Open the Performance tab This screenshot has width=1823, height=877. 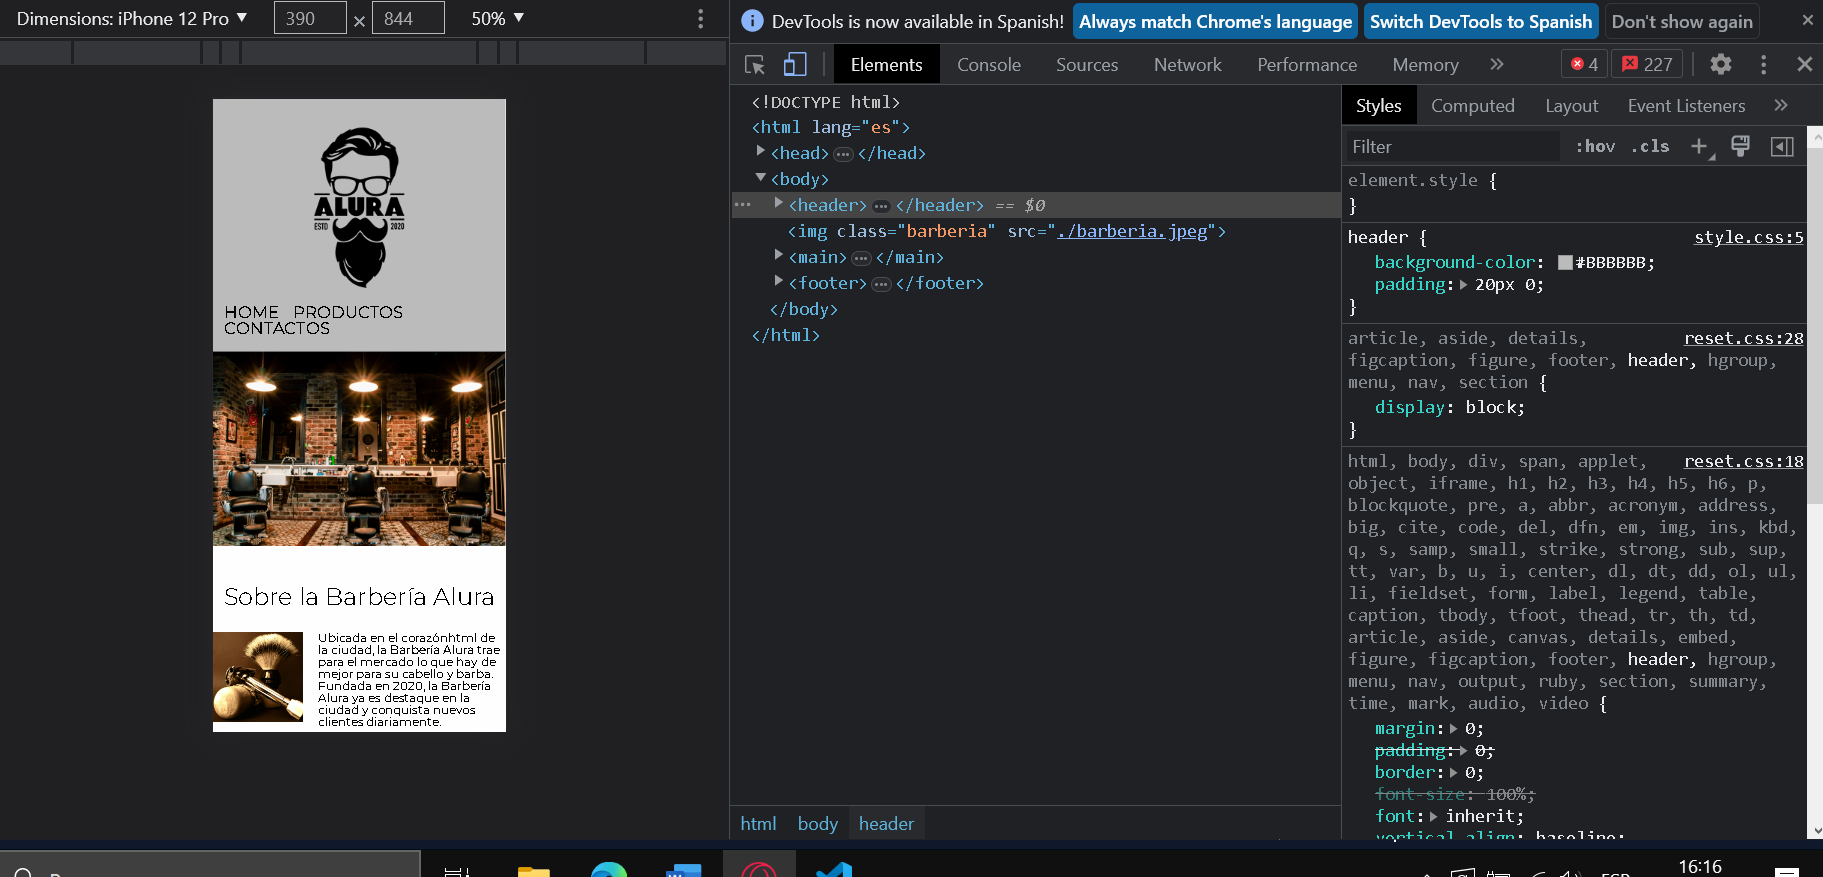click(x=1307, y=64)
